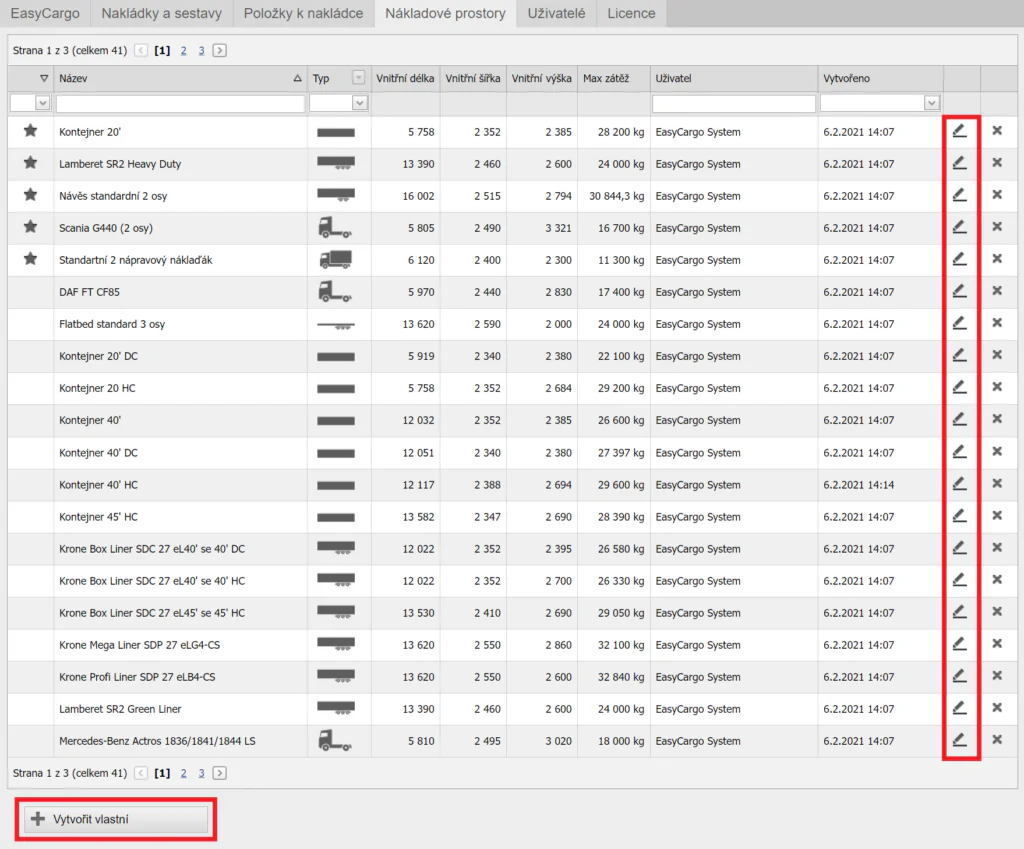Screen dimensions: 1024x849
Task: Delete Krone Profi Liner SDP 27 eLB4-CS
Action: tap(997, 675)
